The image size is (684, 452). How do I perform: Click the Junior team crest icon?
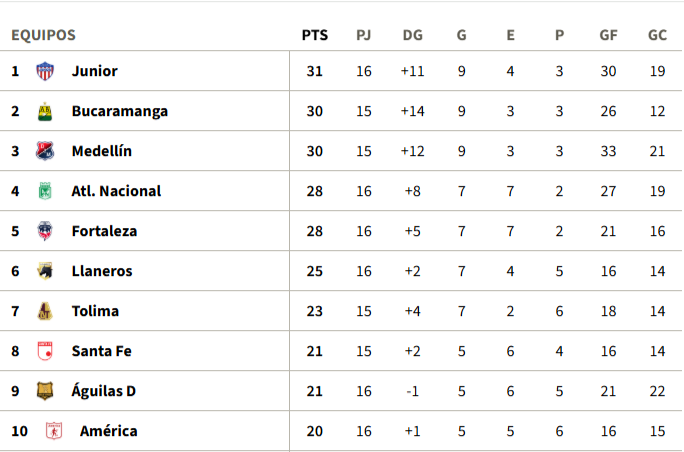tap(44, 71)
